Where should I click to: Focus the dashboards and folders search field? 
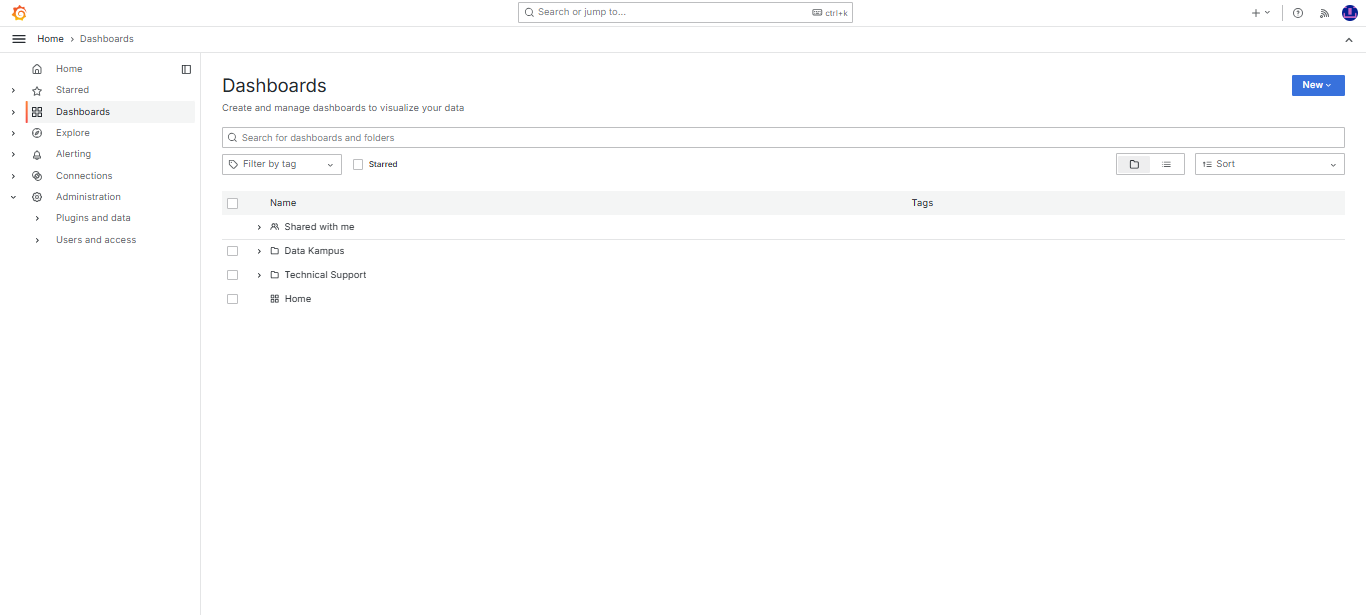[782, 138]
